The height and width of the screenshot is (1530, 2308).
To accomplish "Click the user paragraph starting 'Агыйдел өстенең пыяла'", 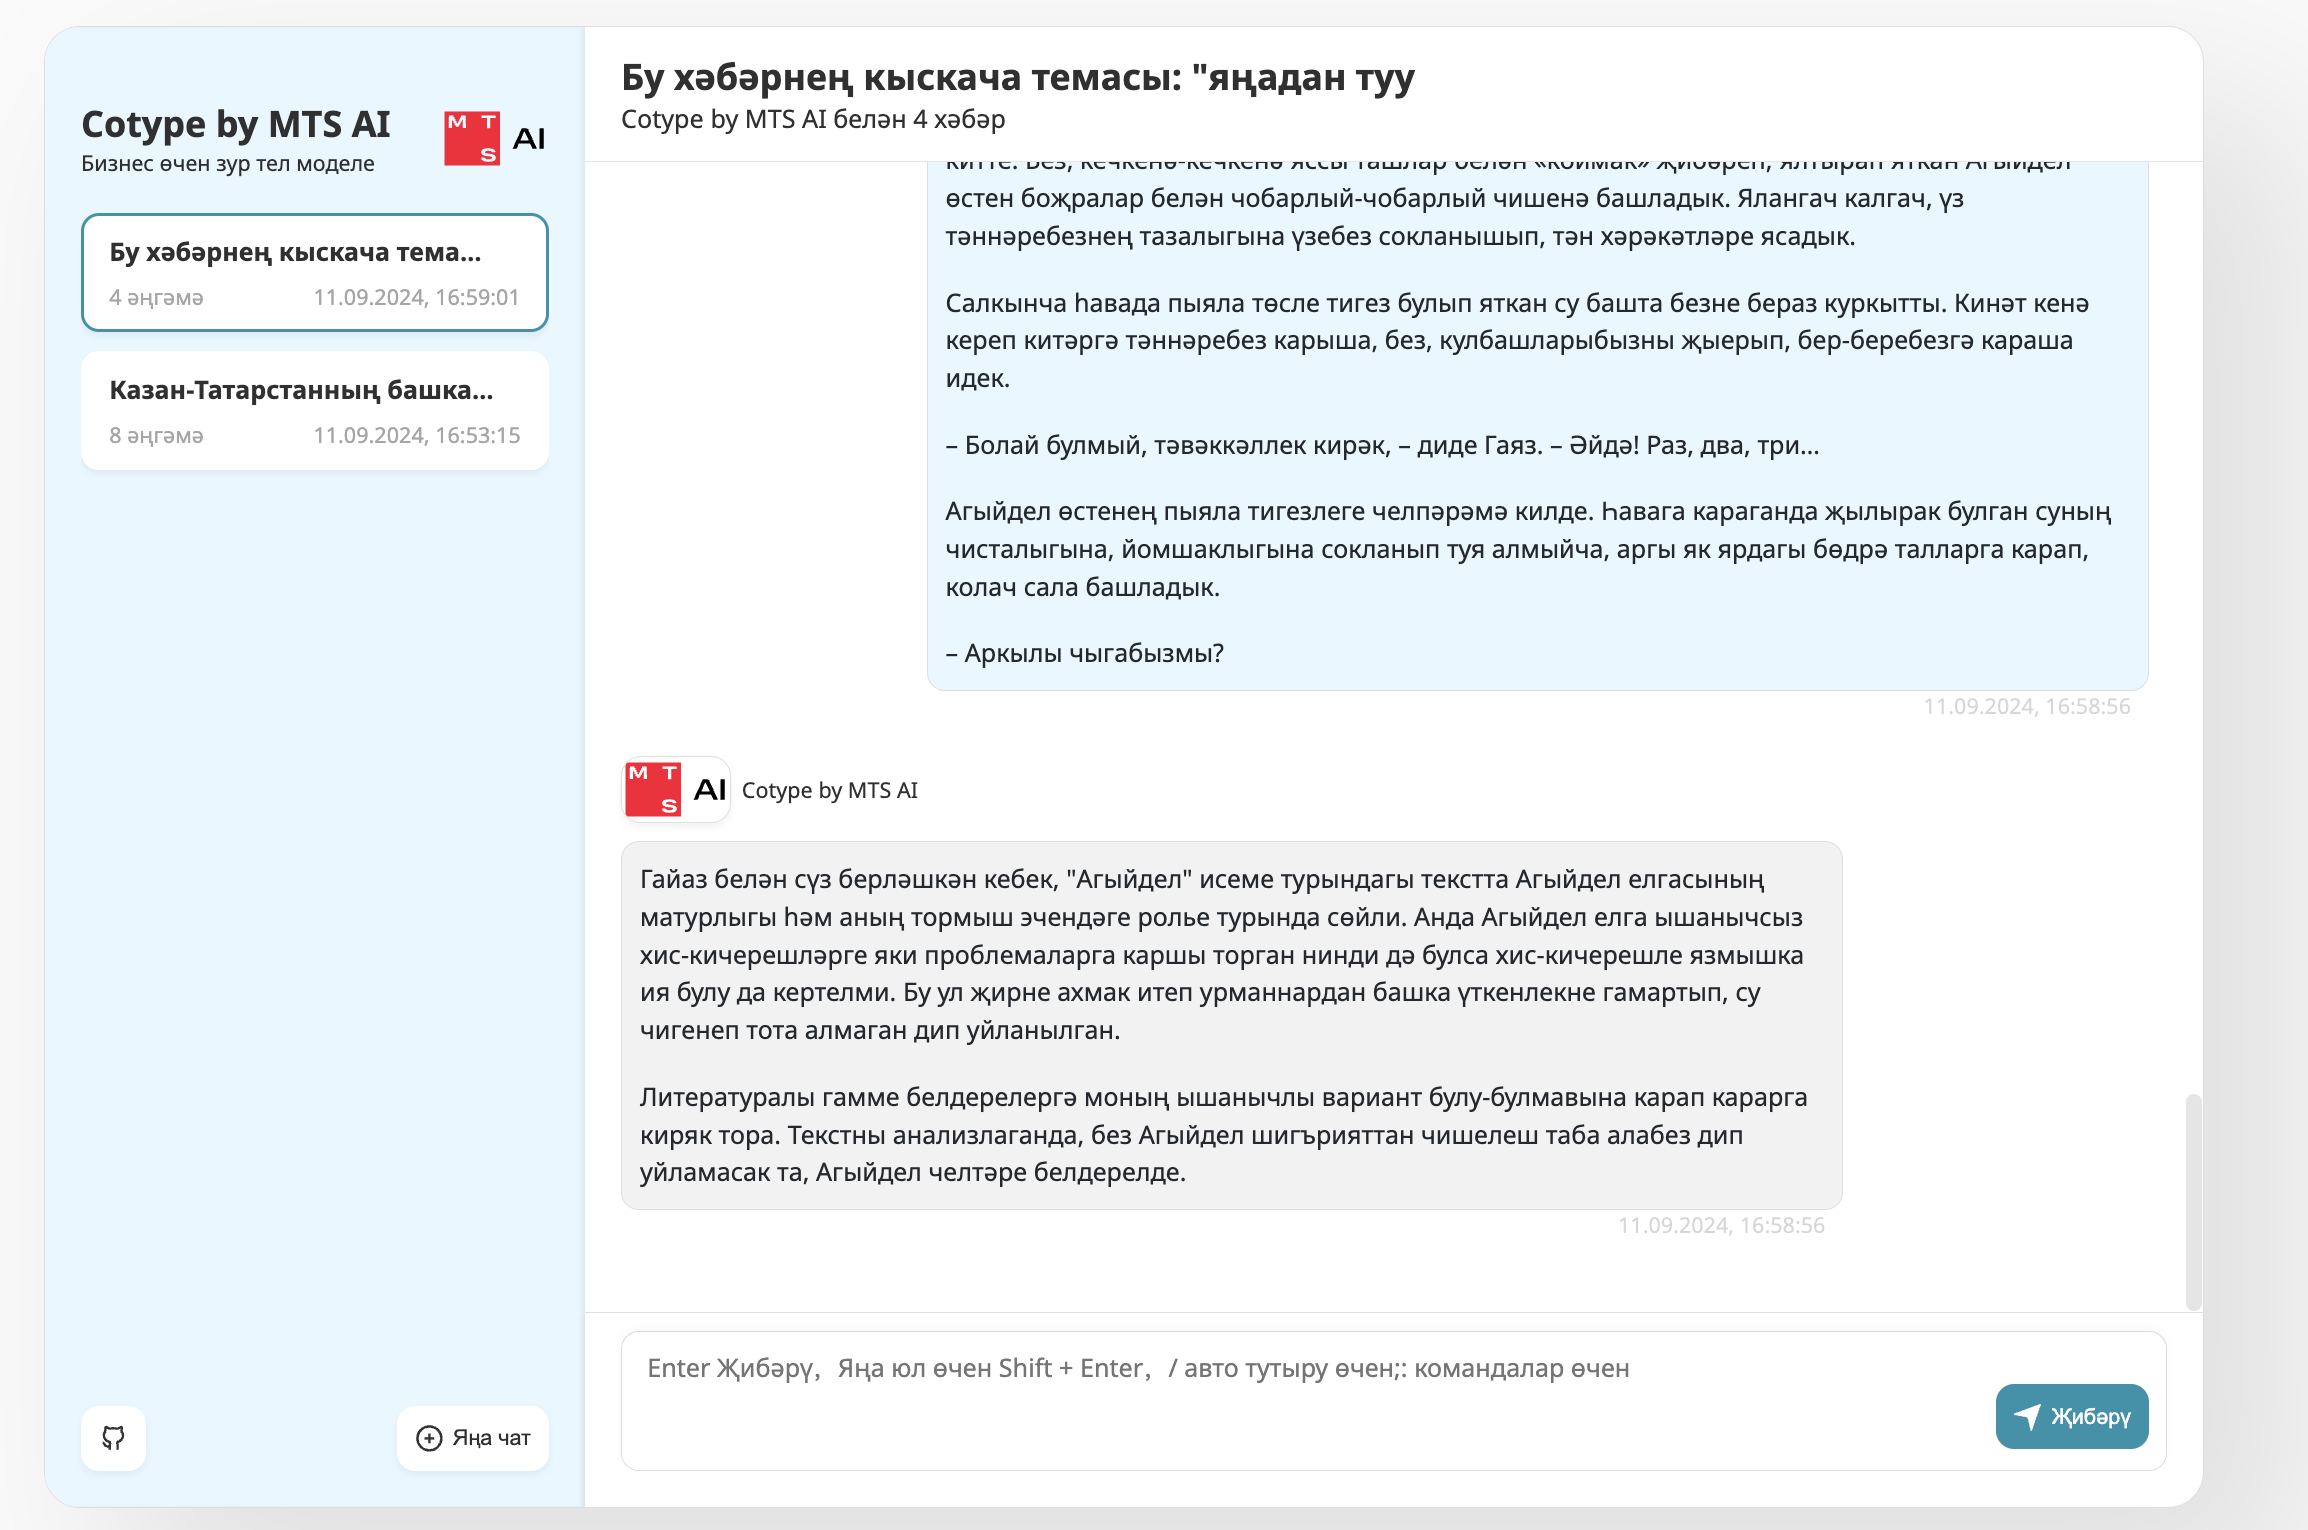I will tap(1528, 549).
